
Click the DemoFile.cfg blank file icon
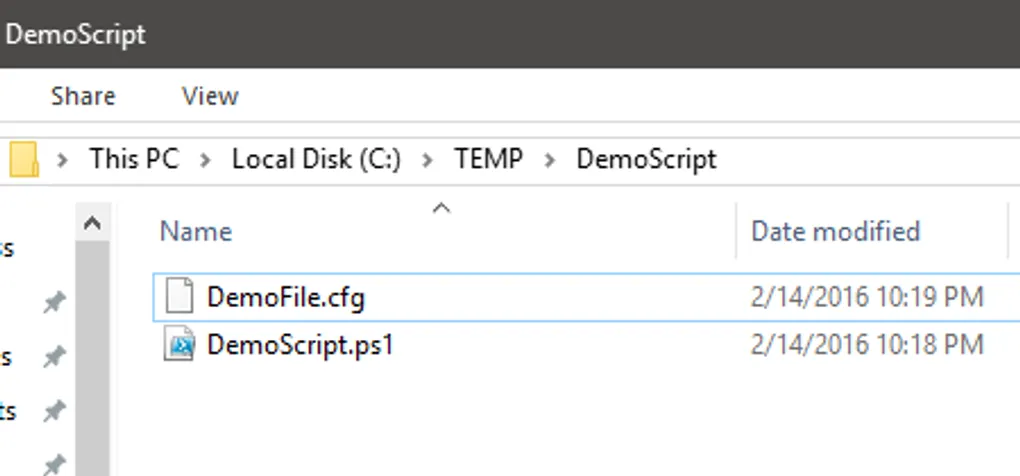point(178,297)
